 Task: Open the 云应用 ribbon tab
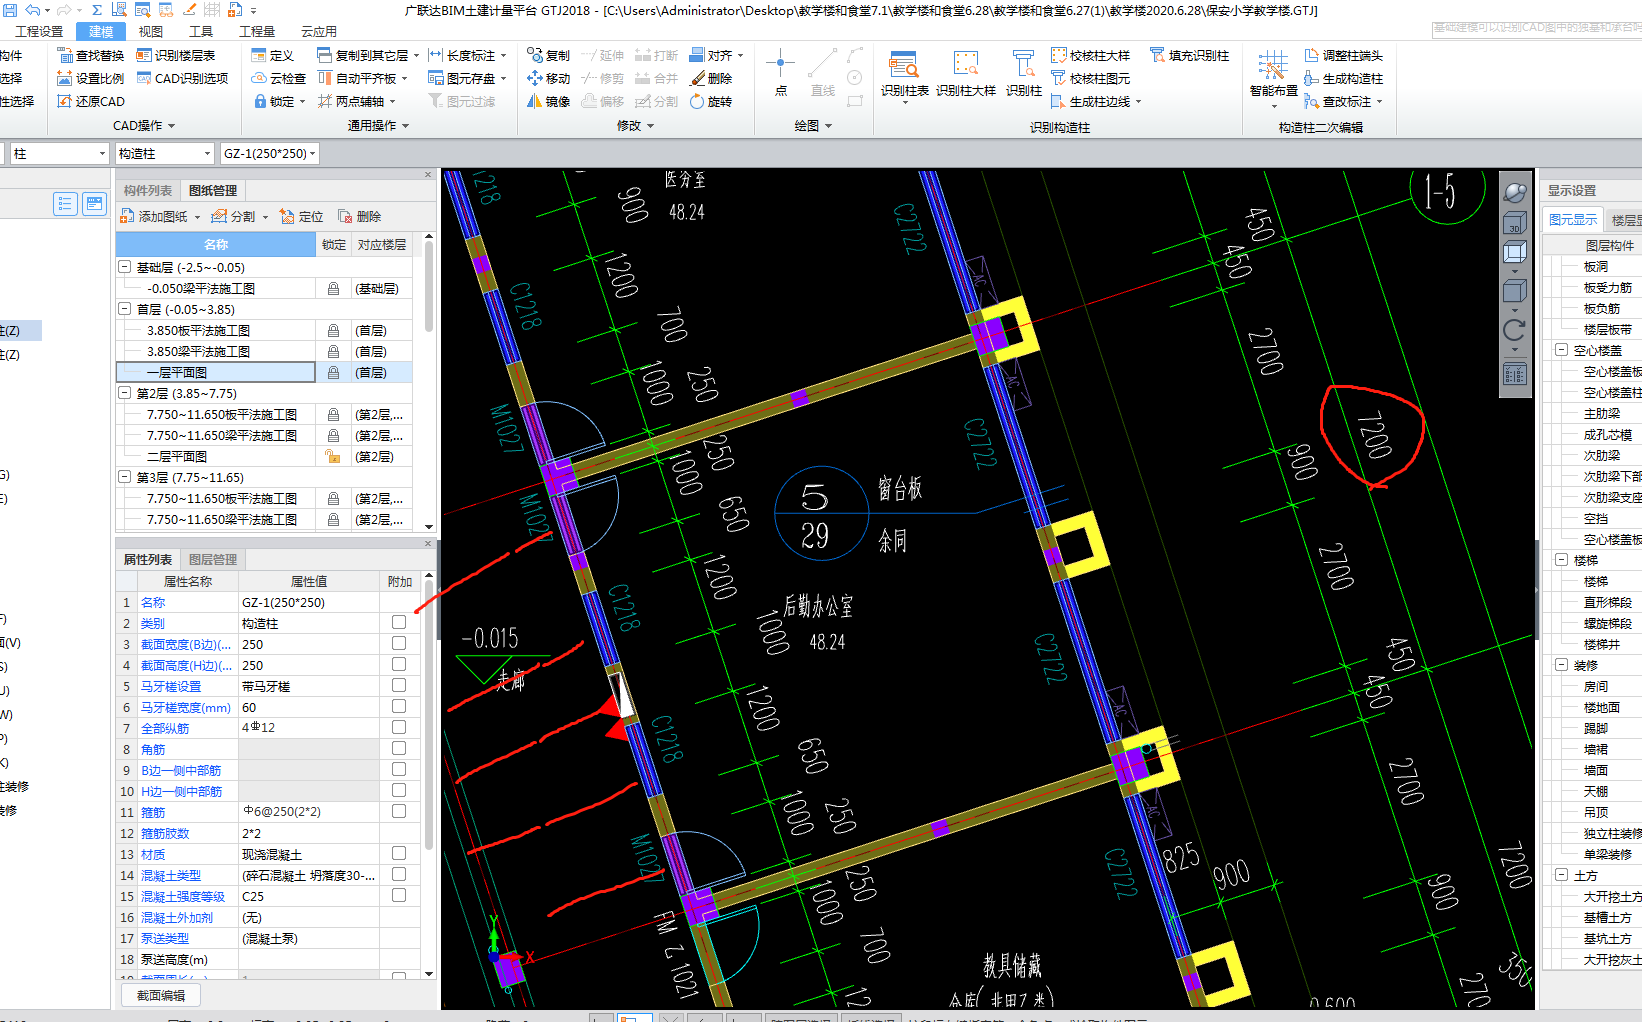click(x=318, y=31)
